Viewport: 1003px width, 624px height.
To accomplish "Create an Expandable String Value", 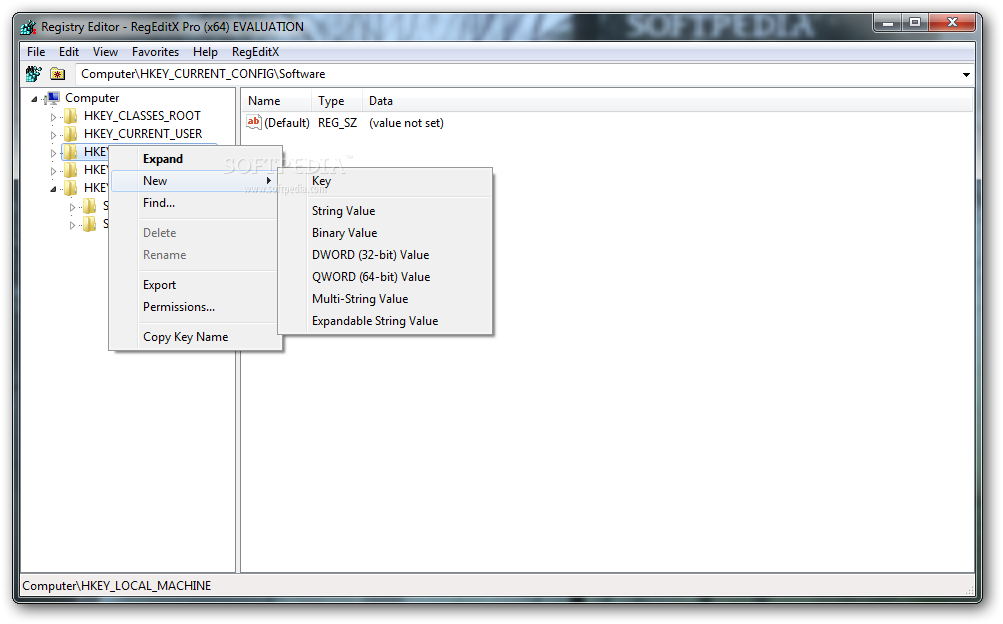I will pyautogui.click(x=385, y=321).
